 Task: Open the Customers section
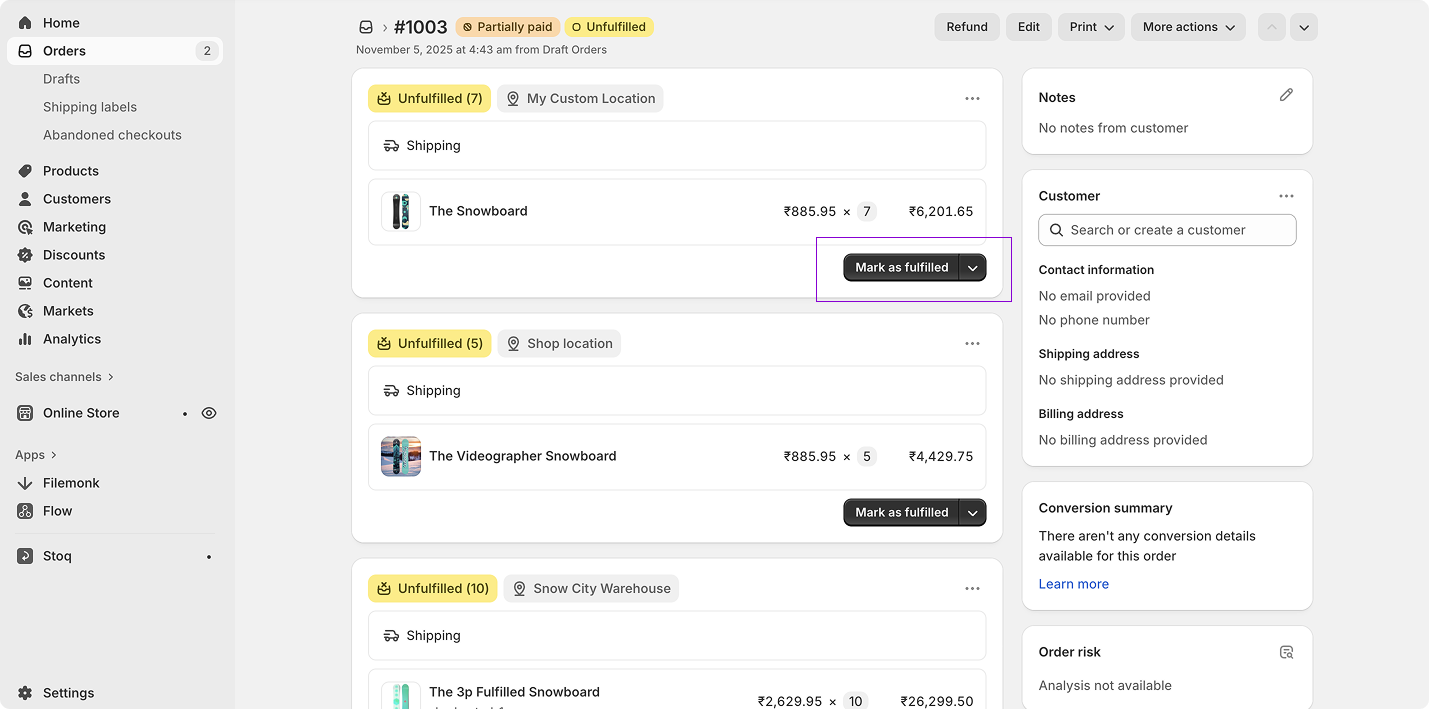click(x=76, y=198)
